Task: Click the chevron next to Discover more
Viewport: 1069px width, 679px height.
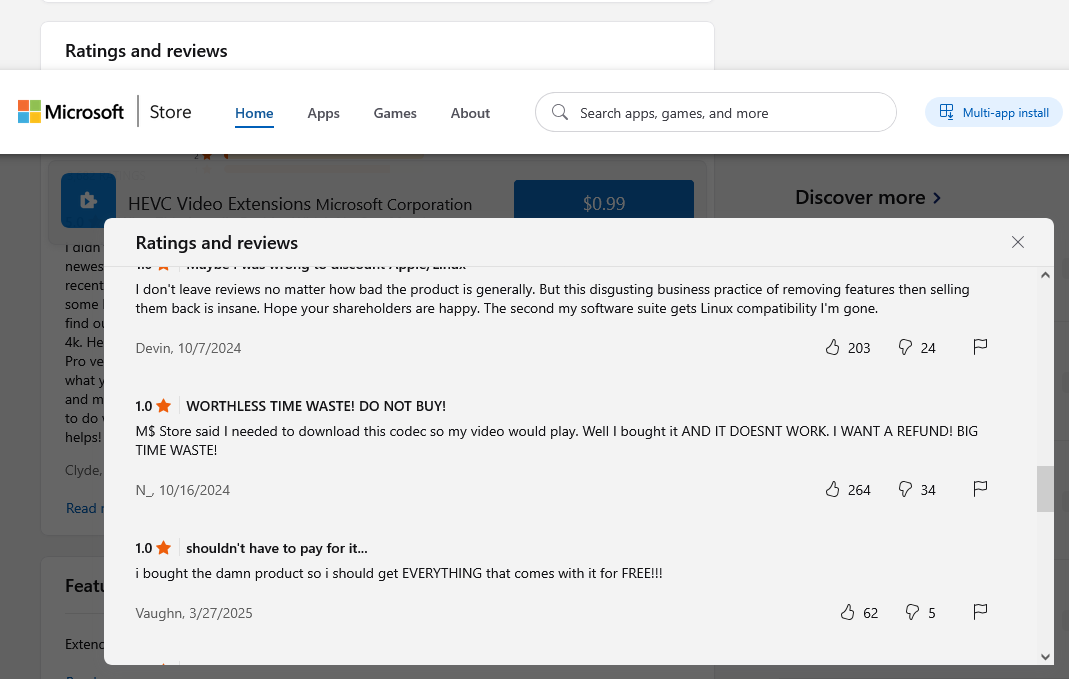Action: (937, 198)
